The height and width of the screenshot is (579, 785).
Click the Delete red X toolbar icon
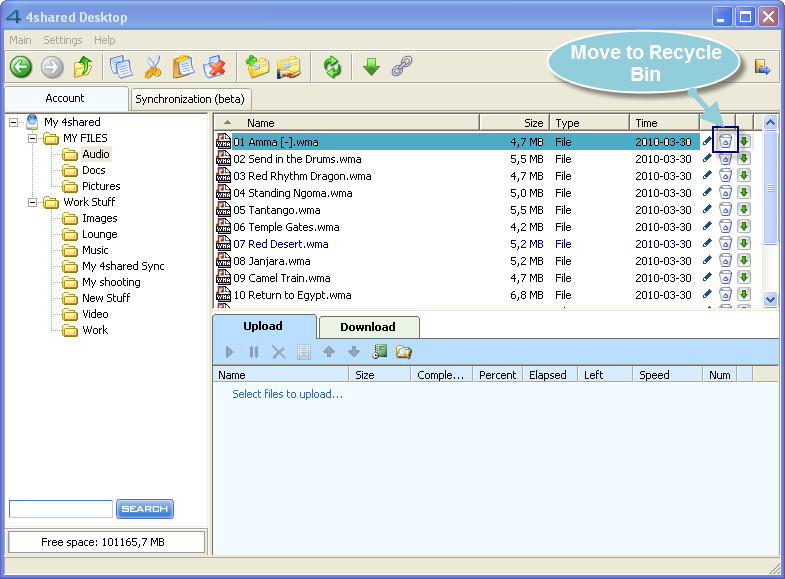[215, 67]
